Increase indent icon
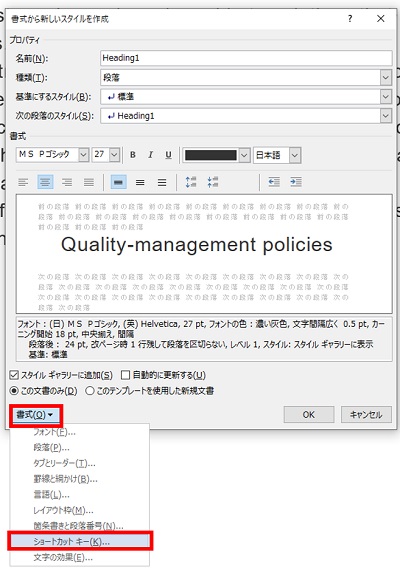 (x=296, y=182)
